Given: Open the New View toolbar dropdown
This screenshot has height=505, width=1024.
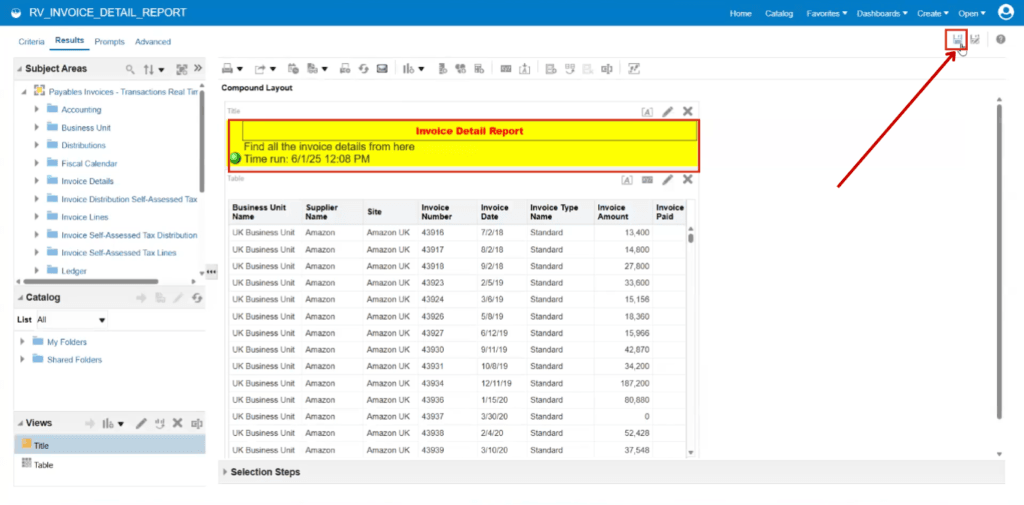Looking at the screenshot, I should (x=414, y=69).
